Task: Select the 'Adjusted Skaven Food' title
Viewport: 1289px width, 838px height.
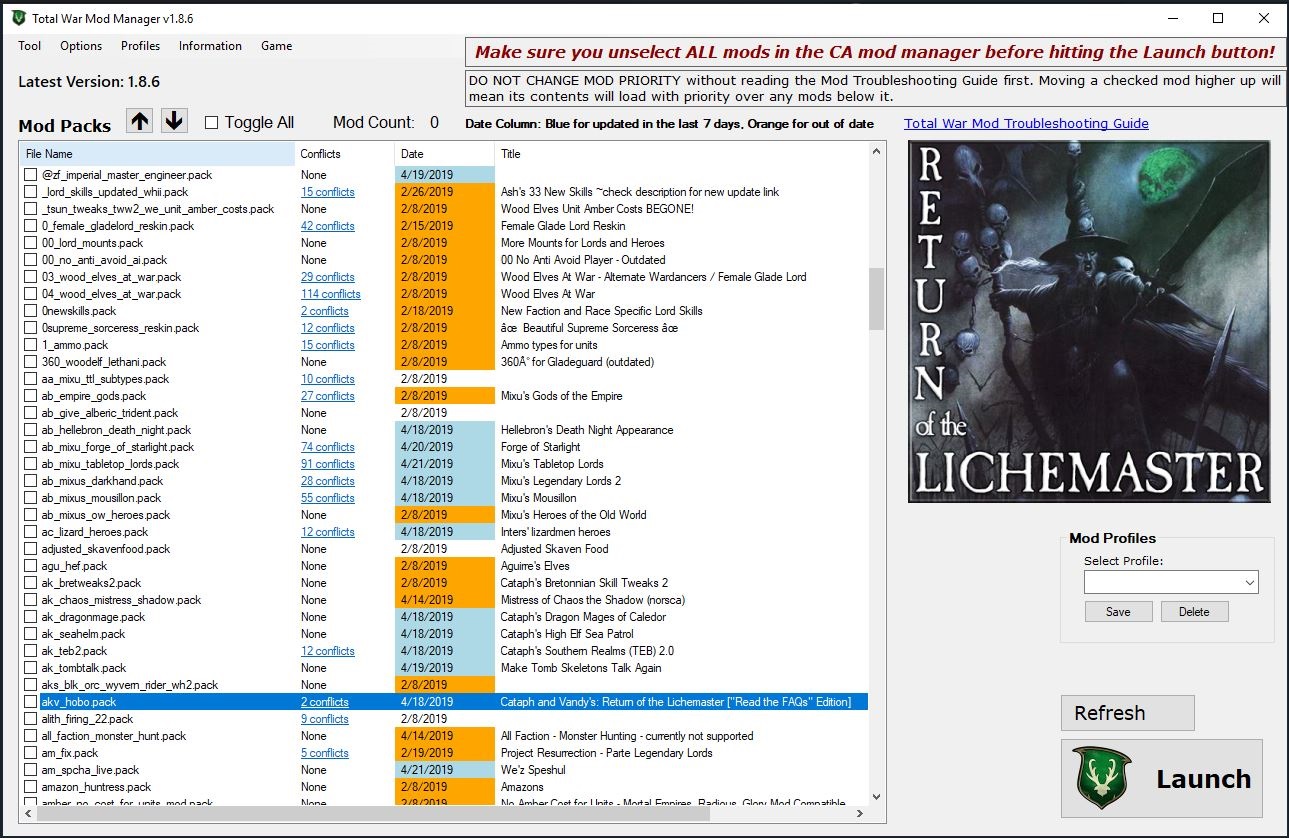Action: click(x=554, y=549)
